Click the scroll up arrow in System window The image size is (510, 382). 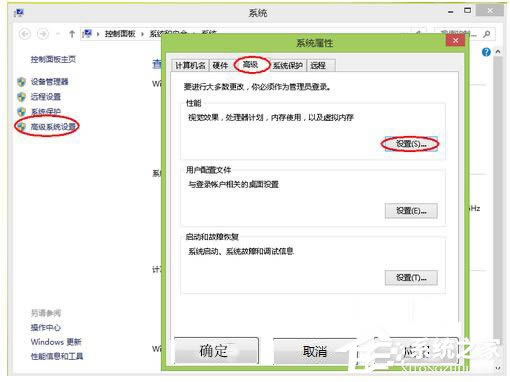tap(498, 52)
